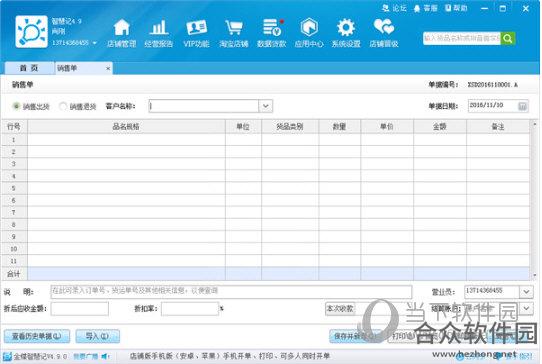Open 系统设置 gear settings icon

346,33
